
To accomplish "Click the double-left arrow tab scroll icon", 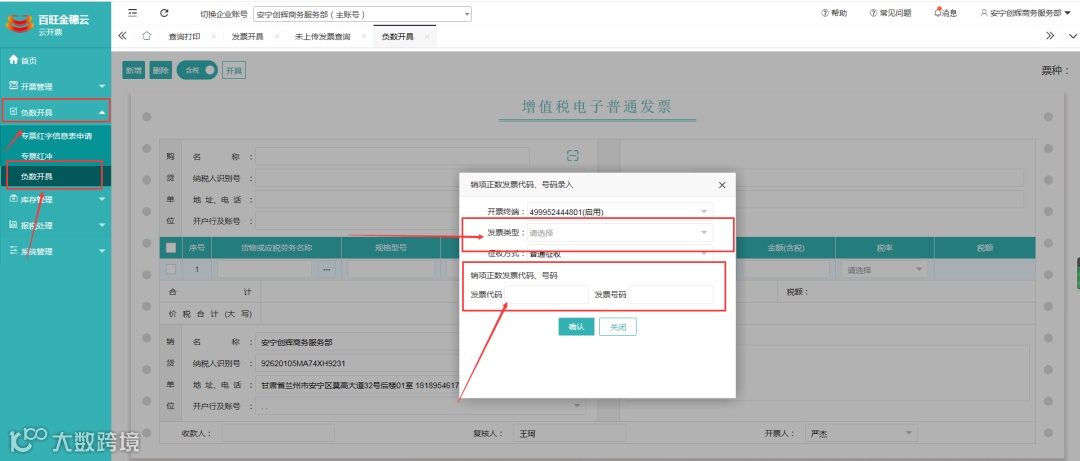I will click(123, 36).
